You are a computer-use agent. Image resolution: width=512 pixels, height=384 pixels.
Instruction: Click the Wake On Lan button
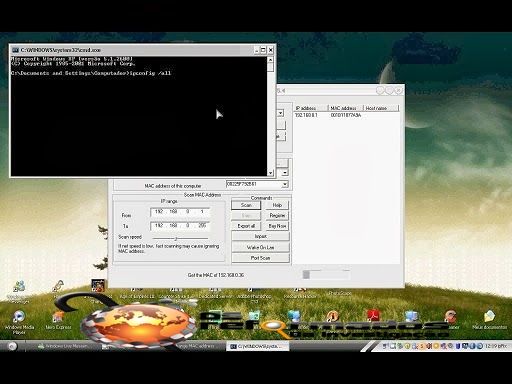[x=260, y=247]
